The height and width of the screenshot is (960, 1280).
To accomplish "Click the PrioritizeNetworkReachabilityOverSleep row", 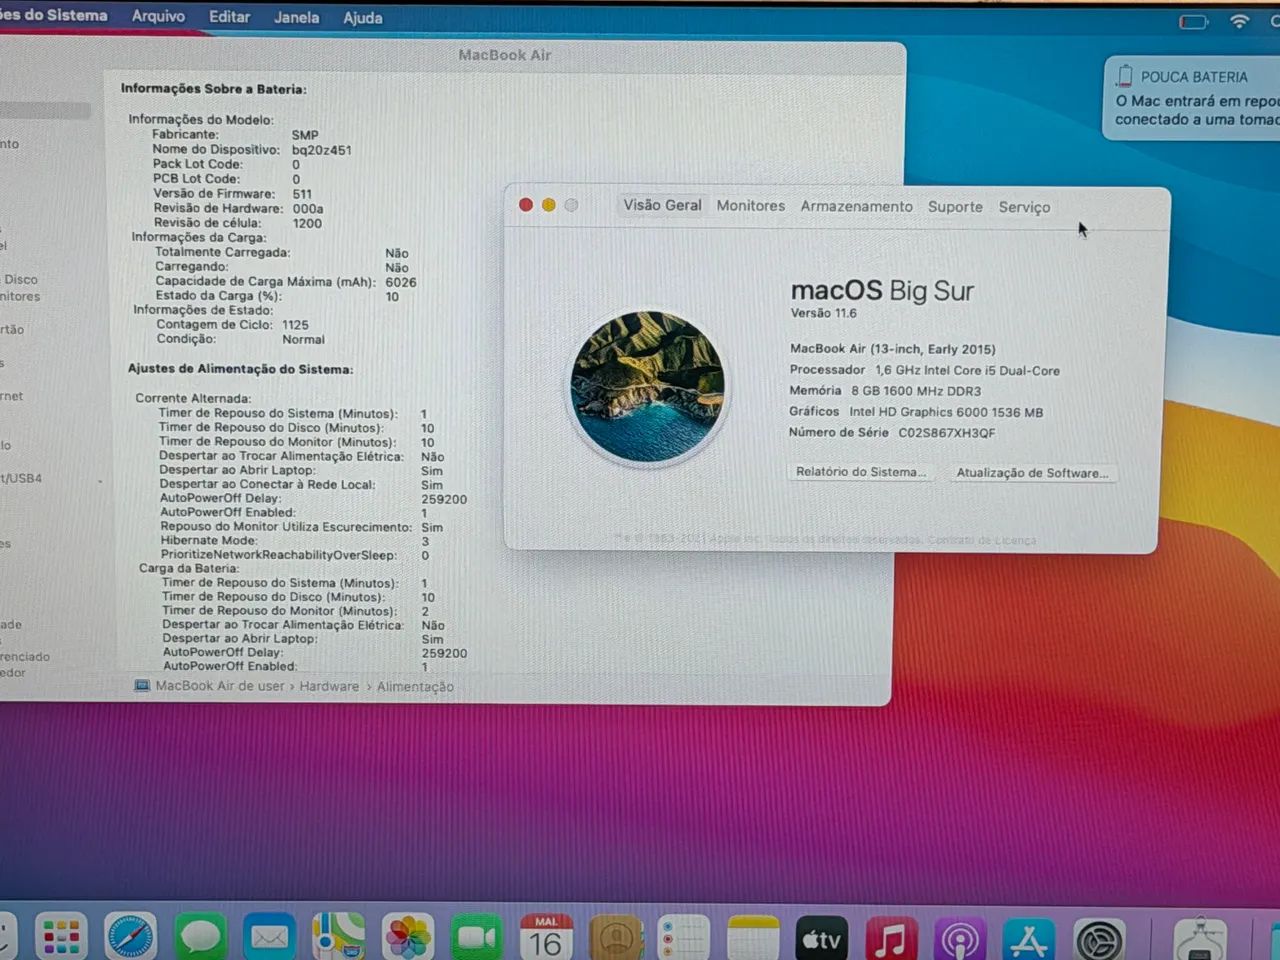I will pyautogui.click(x=295, y=555).
